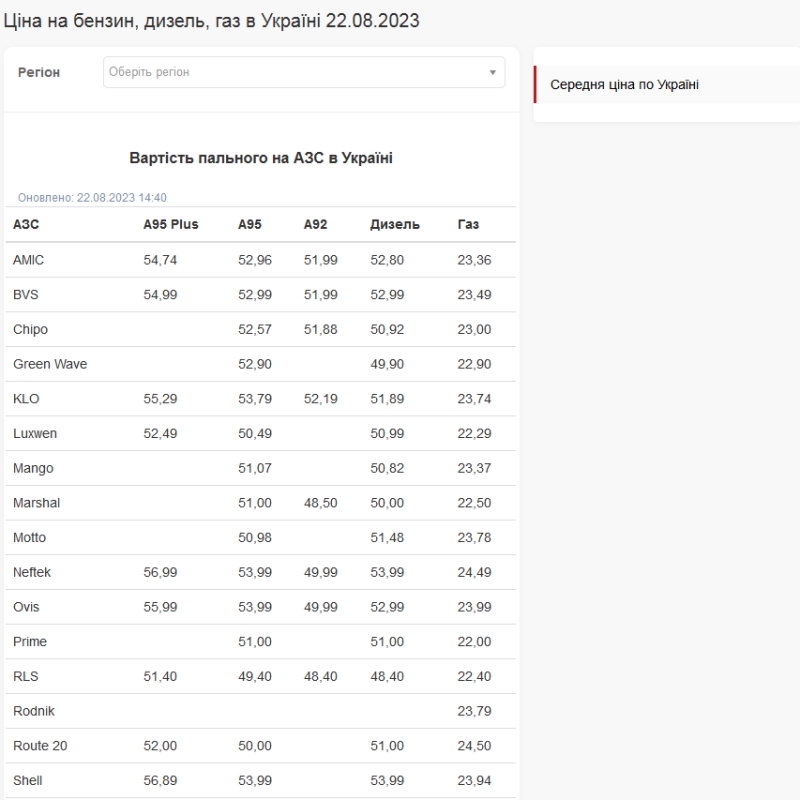Click the Газ column header

point(468,224)
